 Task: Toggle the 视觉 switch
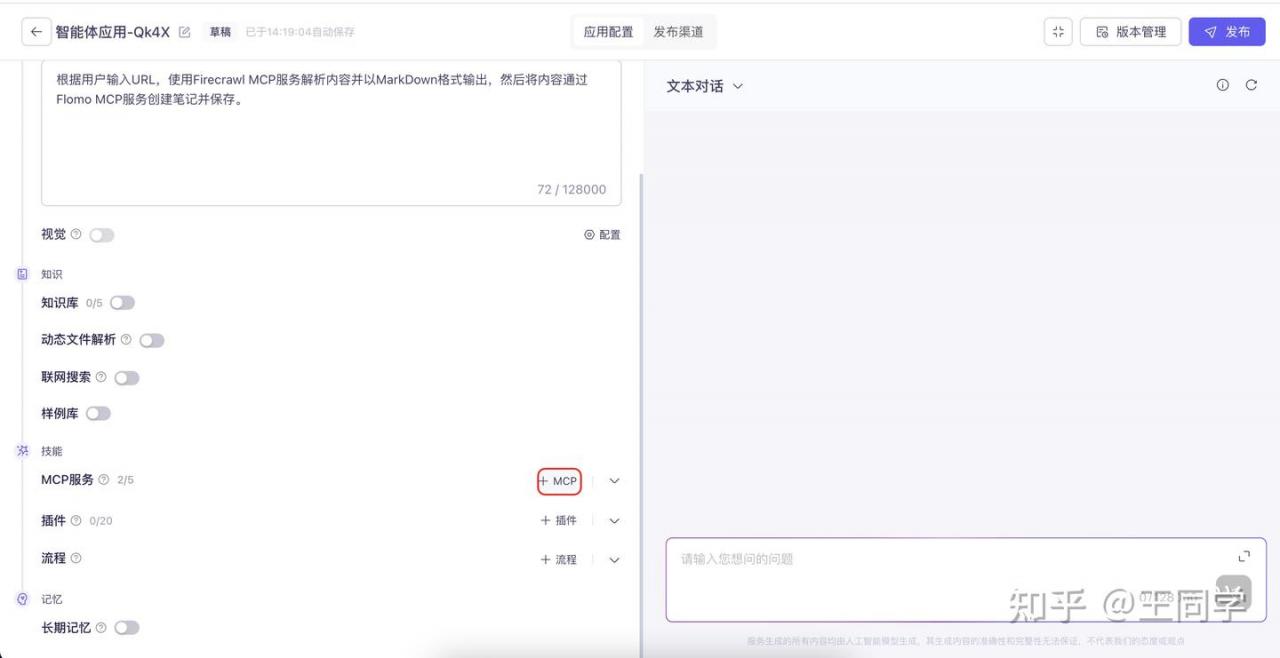click(102, 235)
